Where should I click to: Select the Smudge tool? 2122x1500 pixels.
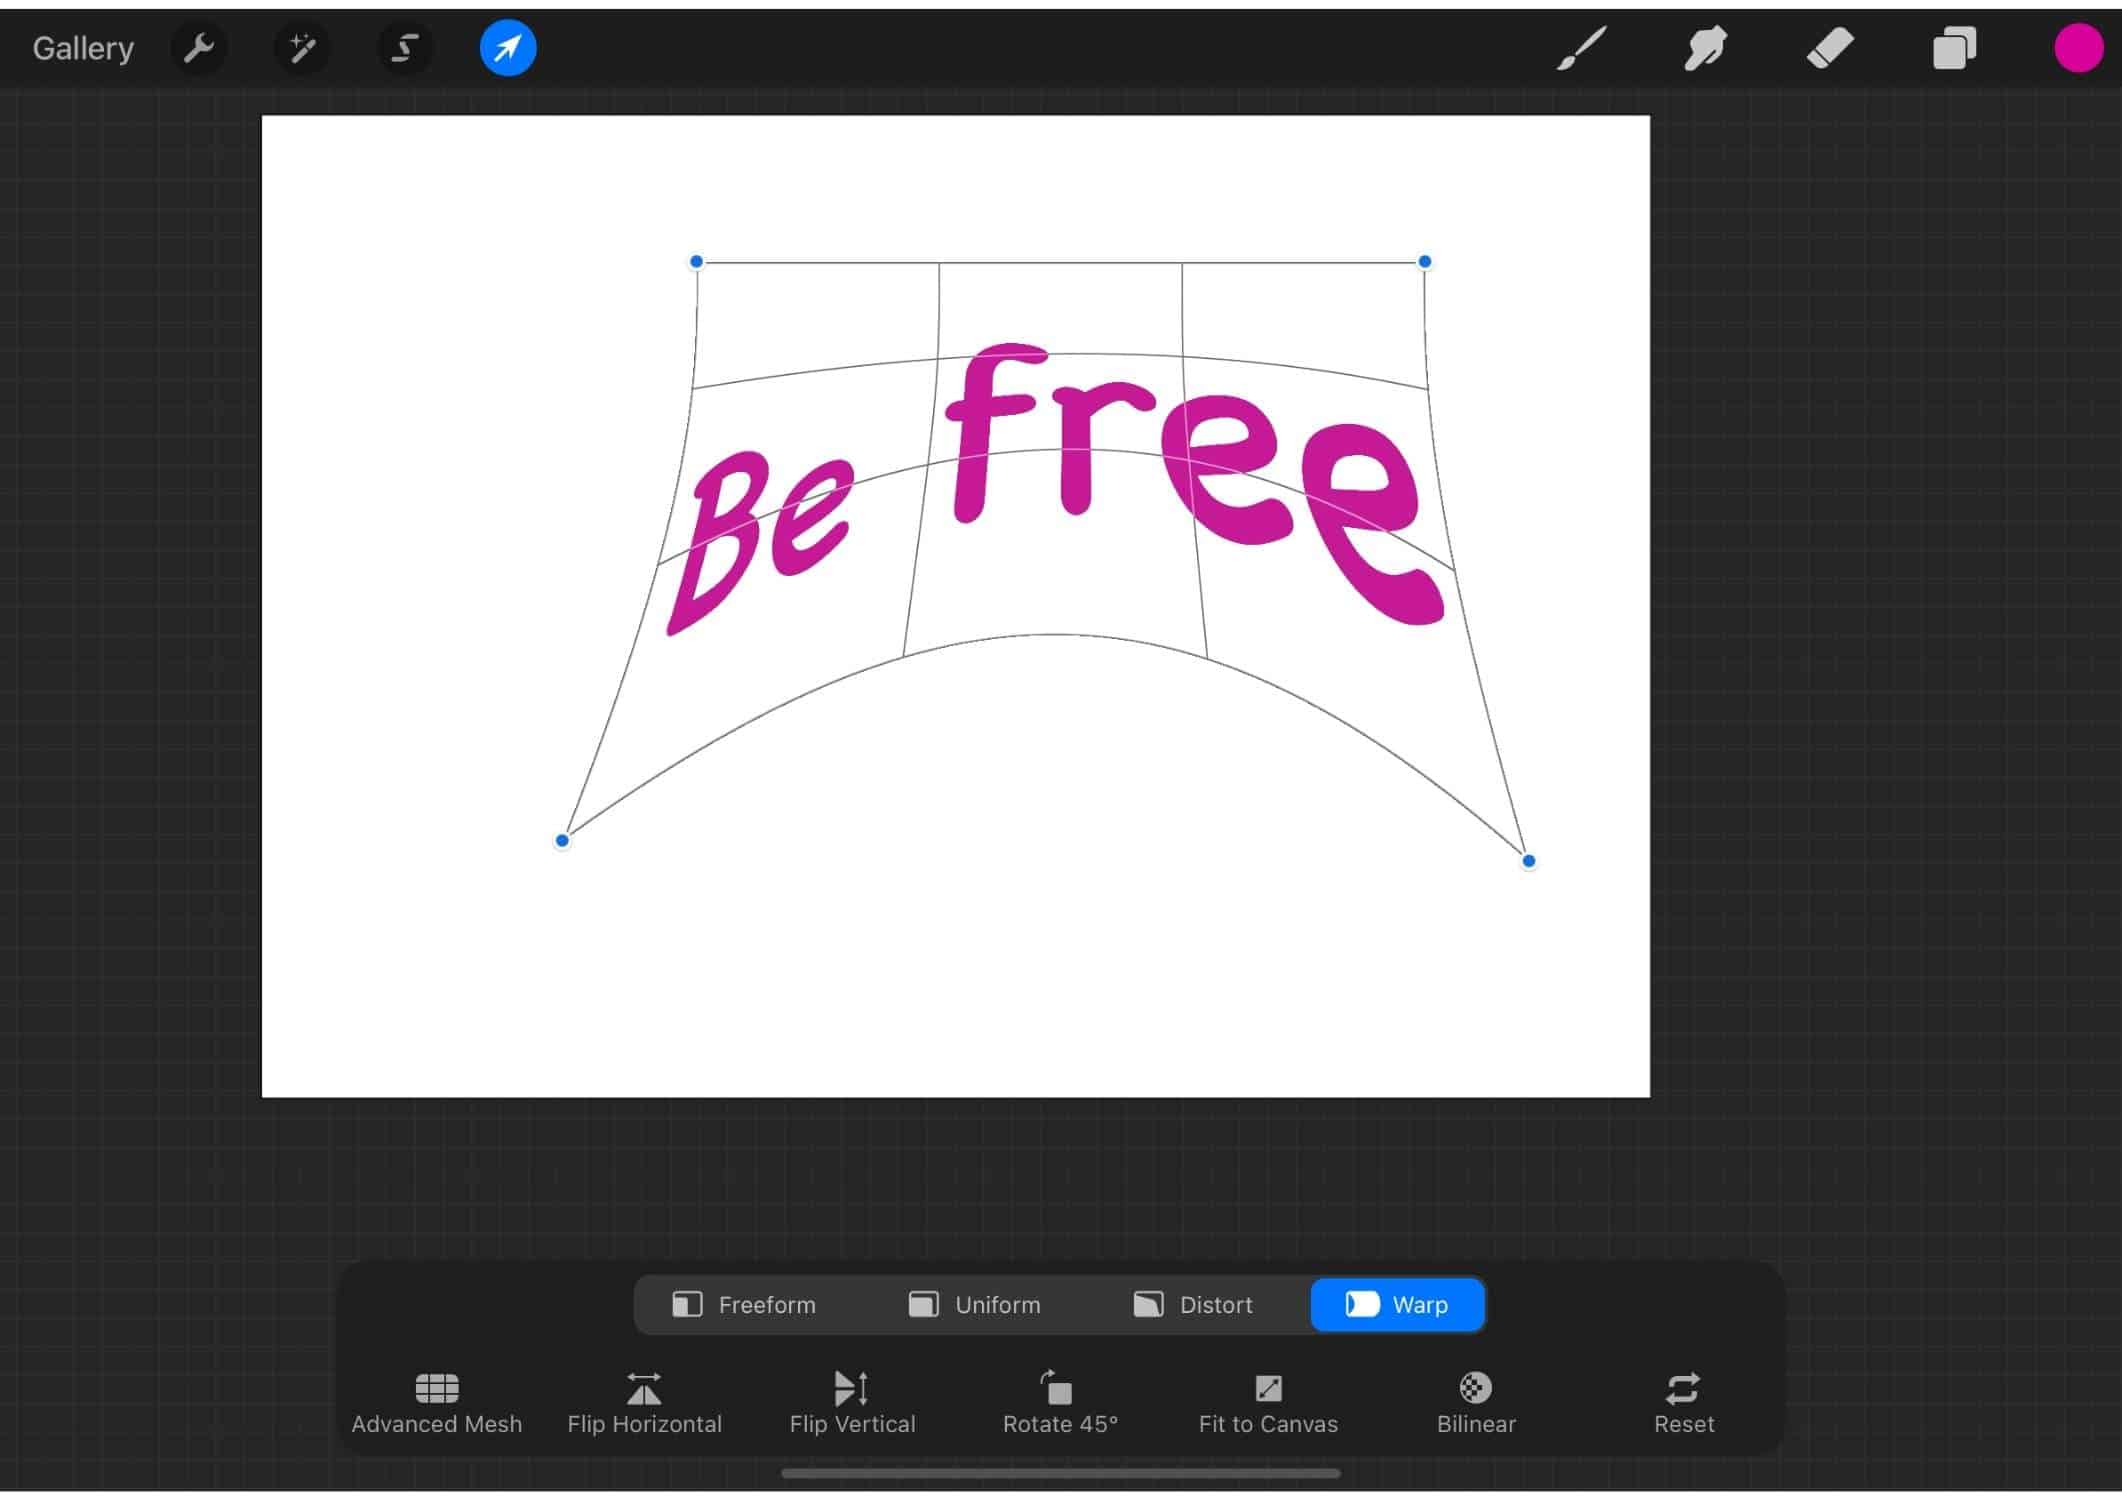click(1705, 47)
